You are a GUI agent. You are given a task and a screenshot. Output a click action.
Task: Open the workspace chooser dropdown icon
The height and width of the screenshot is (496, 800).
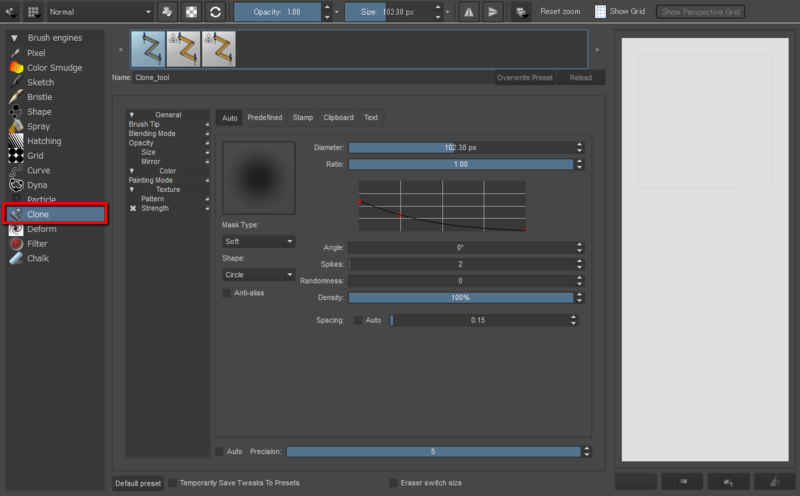point(521,12)
